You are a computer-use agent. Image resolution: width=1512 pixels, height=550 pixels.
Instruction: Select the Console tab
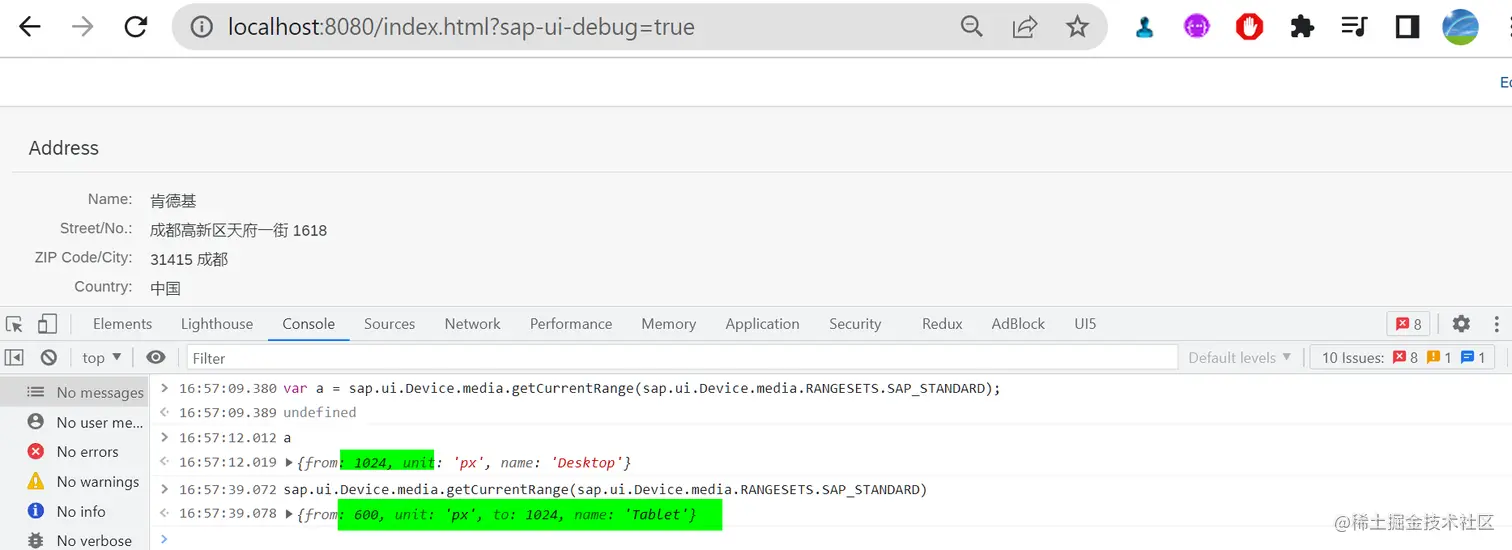click(308, 324)
